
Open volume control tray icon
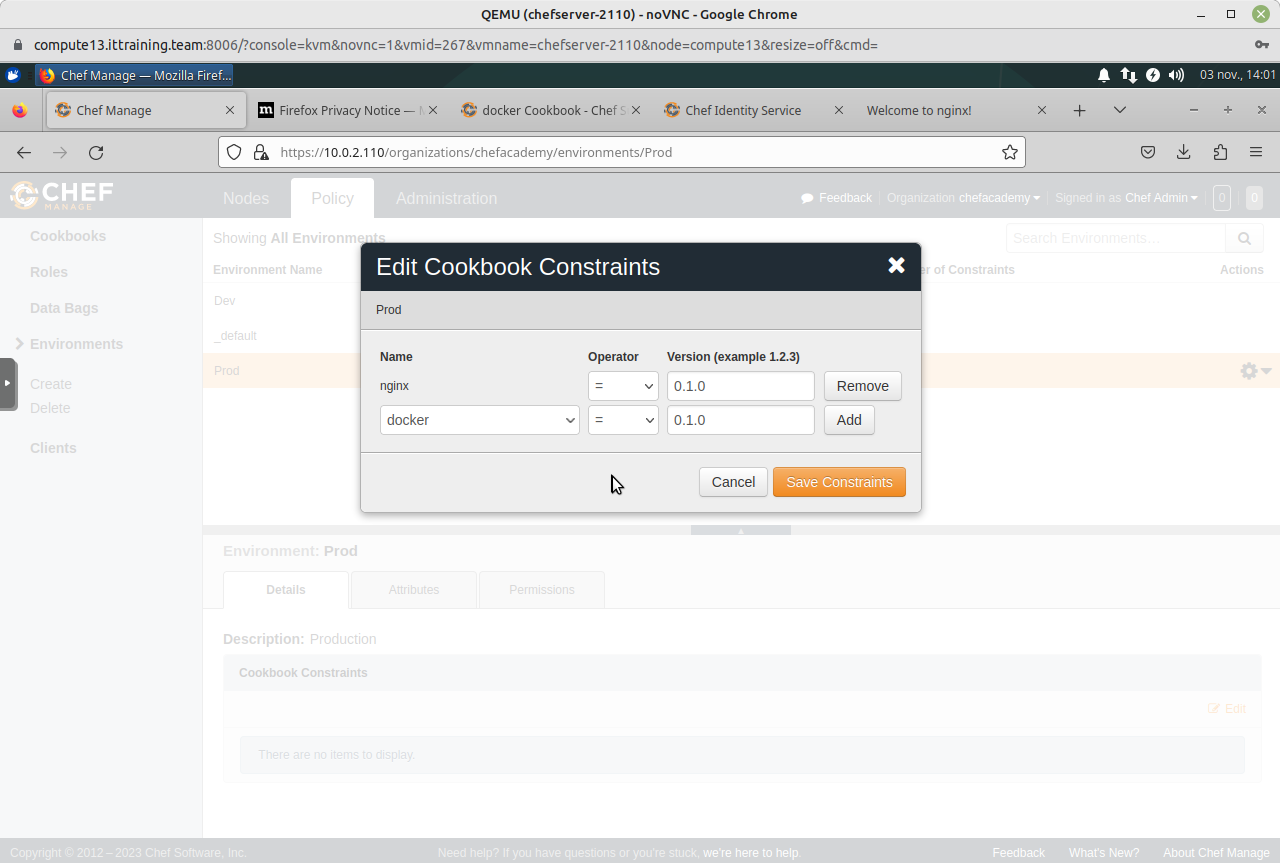[1176, 75]
